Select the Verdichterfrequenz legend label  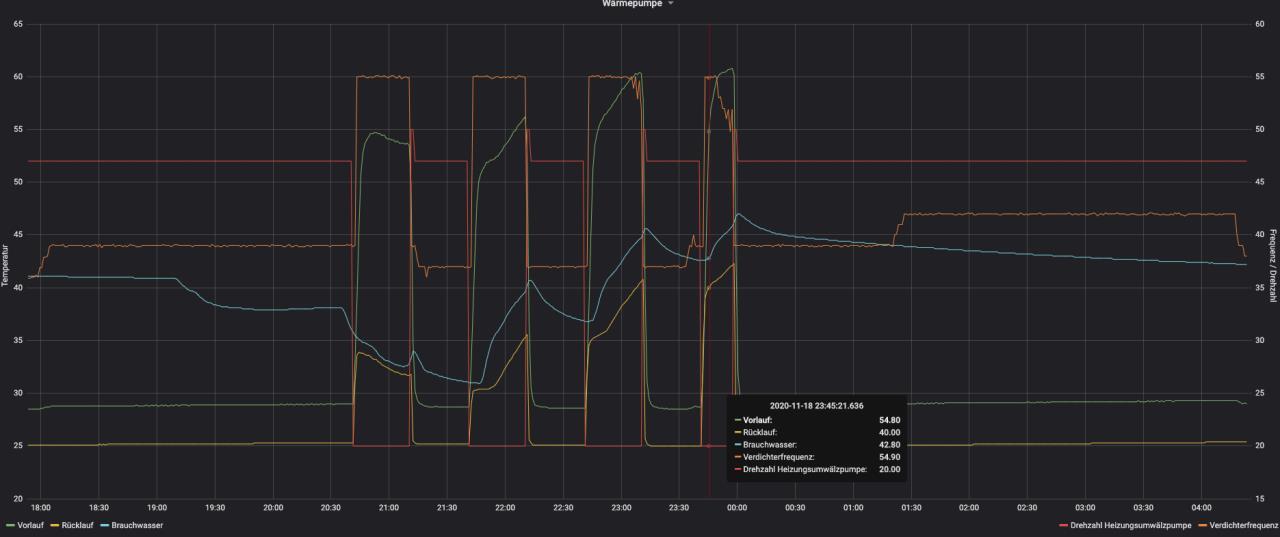[x=1243, y=525]
